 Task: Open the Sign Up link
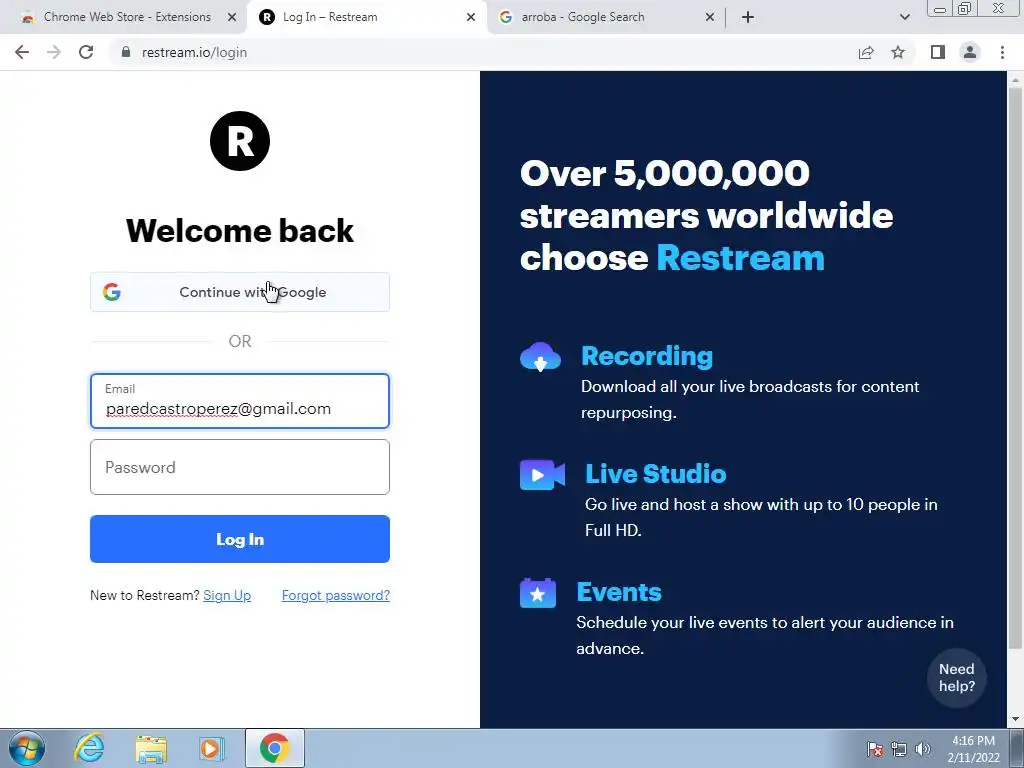[227, 595]
